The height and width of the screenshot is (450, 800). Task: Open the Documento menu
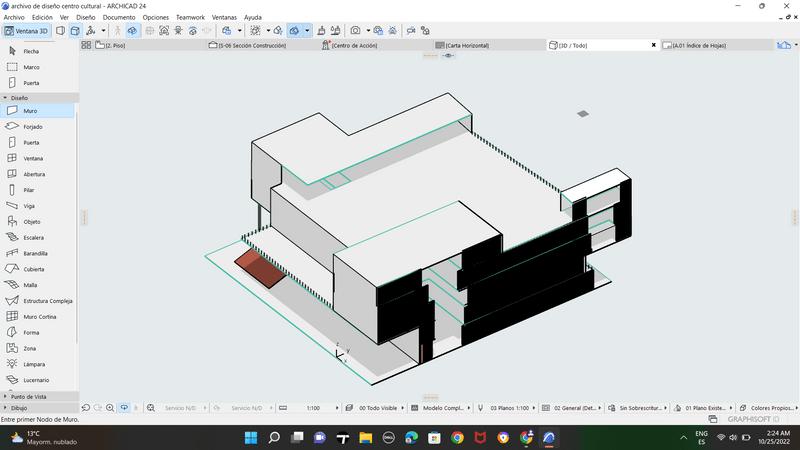tap(119, 17)
